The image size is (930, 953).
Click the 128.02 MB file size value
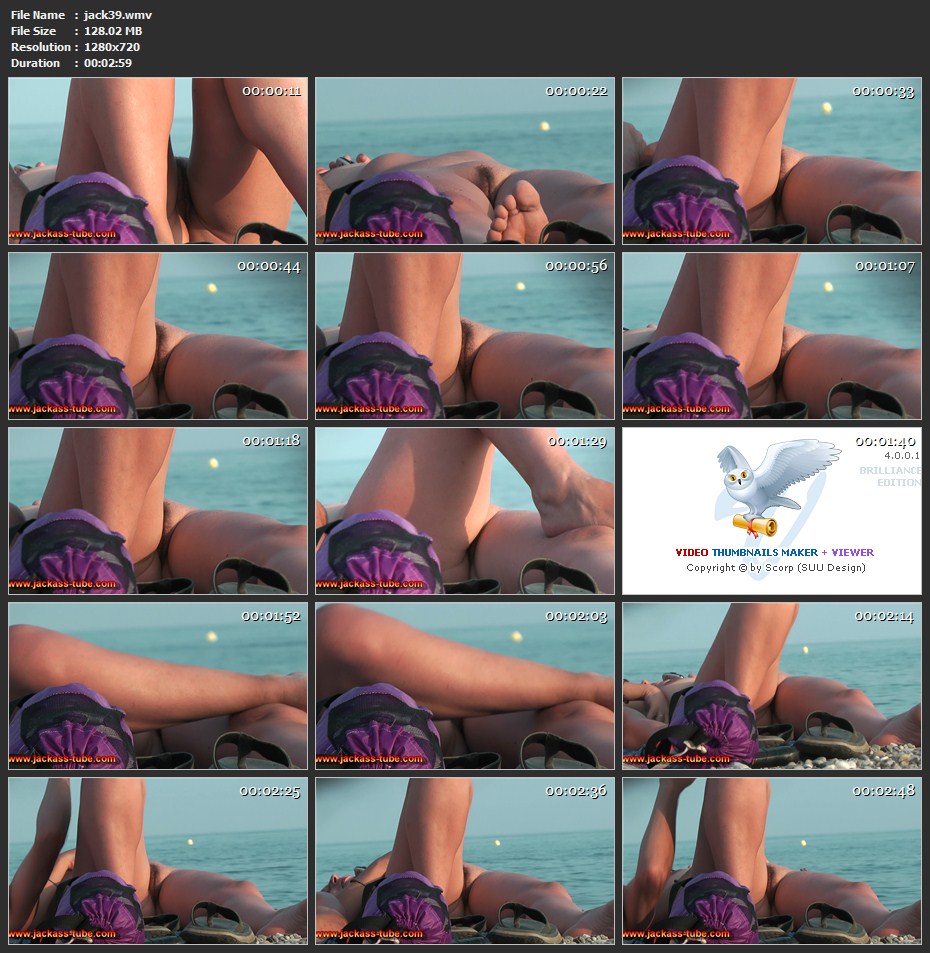pos(113,31)
